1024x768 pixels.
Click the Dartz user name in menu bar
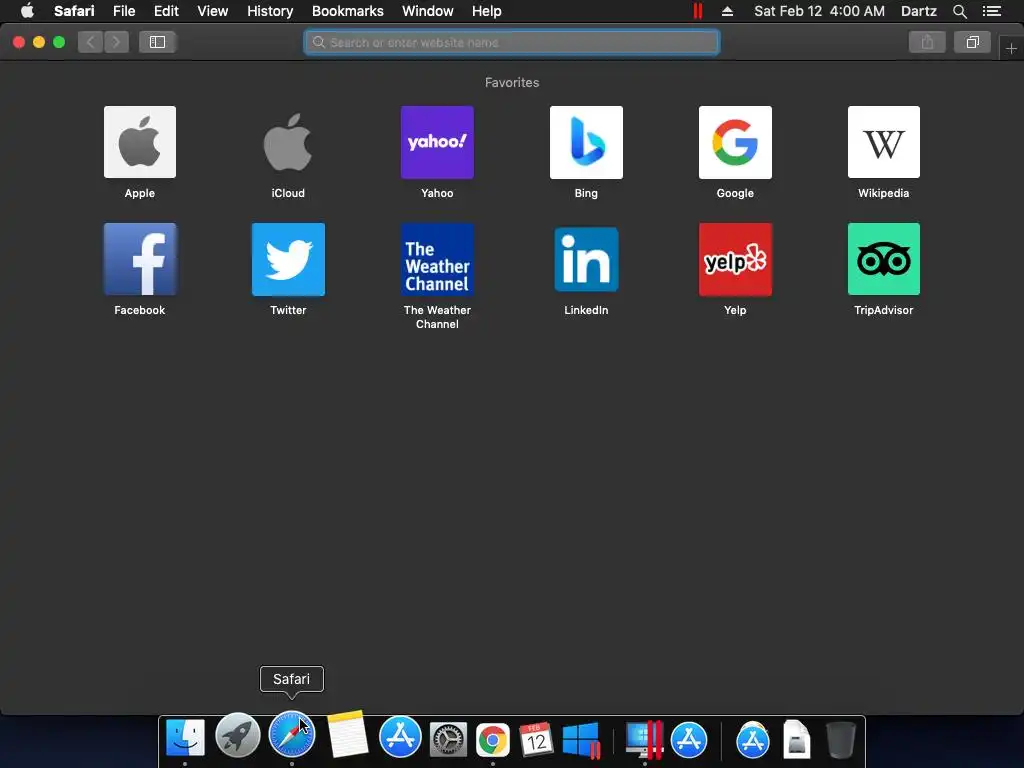point(918,11)
